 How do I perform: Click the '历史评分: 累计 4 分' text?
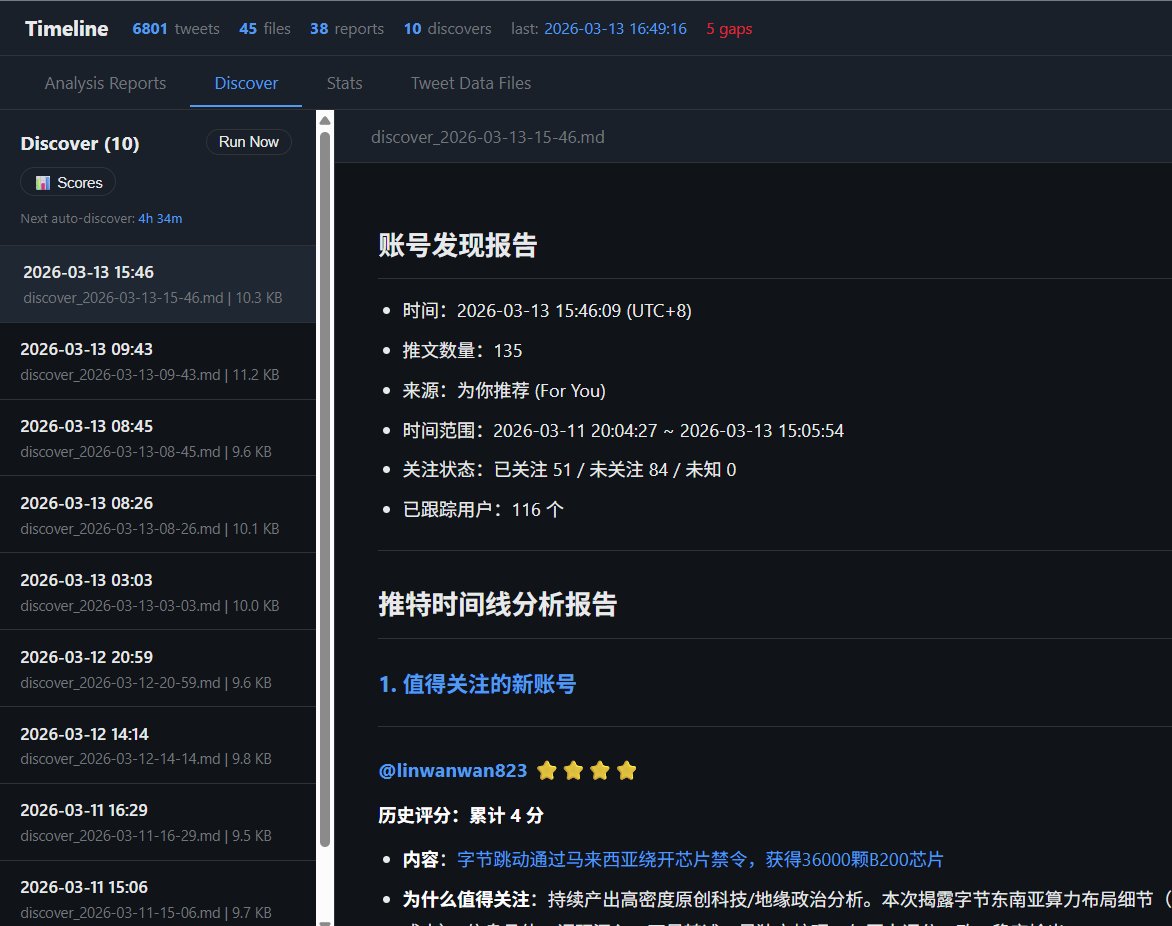click(x=460, y=815)
